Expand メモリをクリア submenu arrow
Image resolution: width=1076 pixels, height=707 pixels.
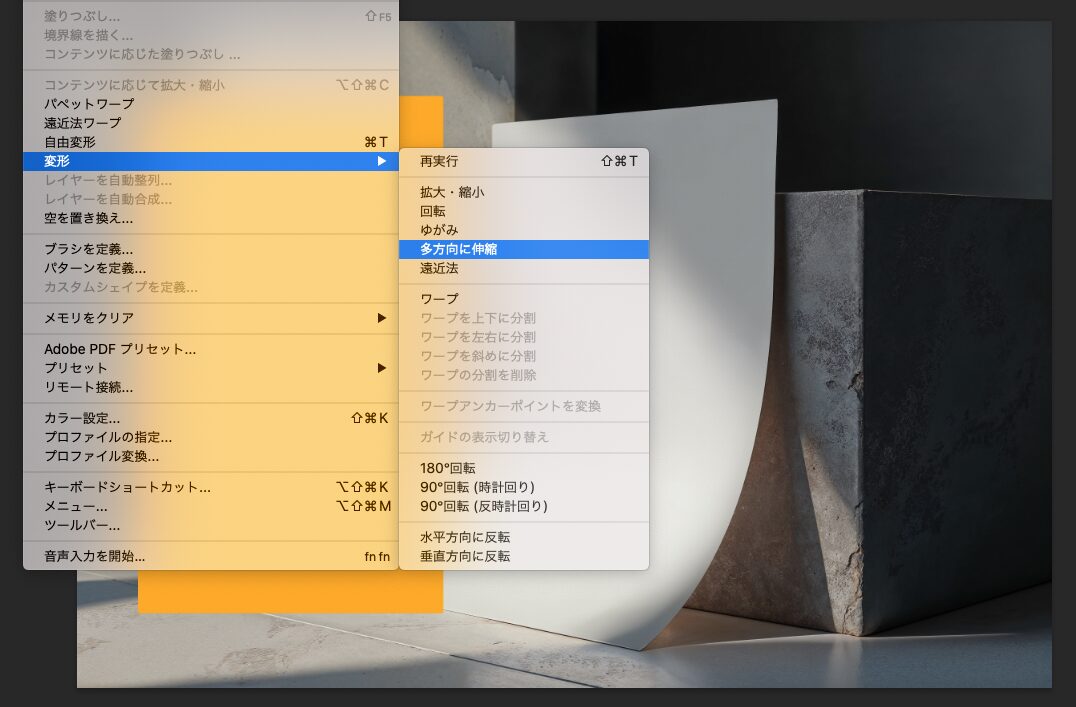382,318
